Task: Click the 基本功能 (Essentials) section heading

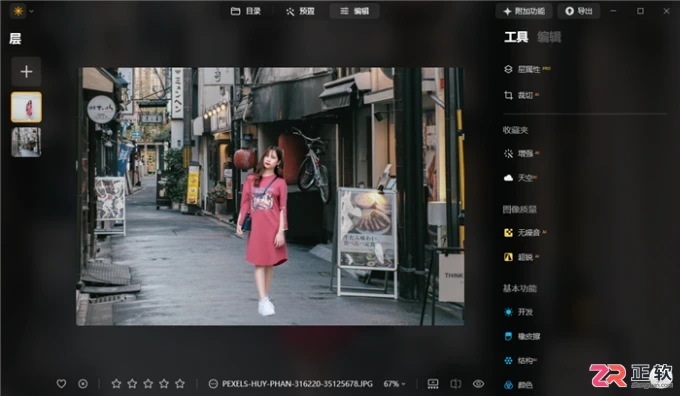Action: [x=520, y=288]
